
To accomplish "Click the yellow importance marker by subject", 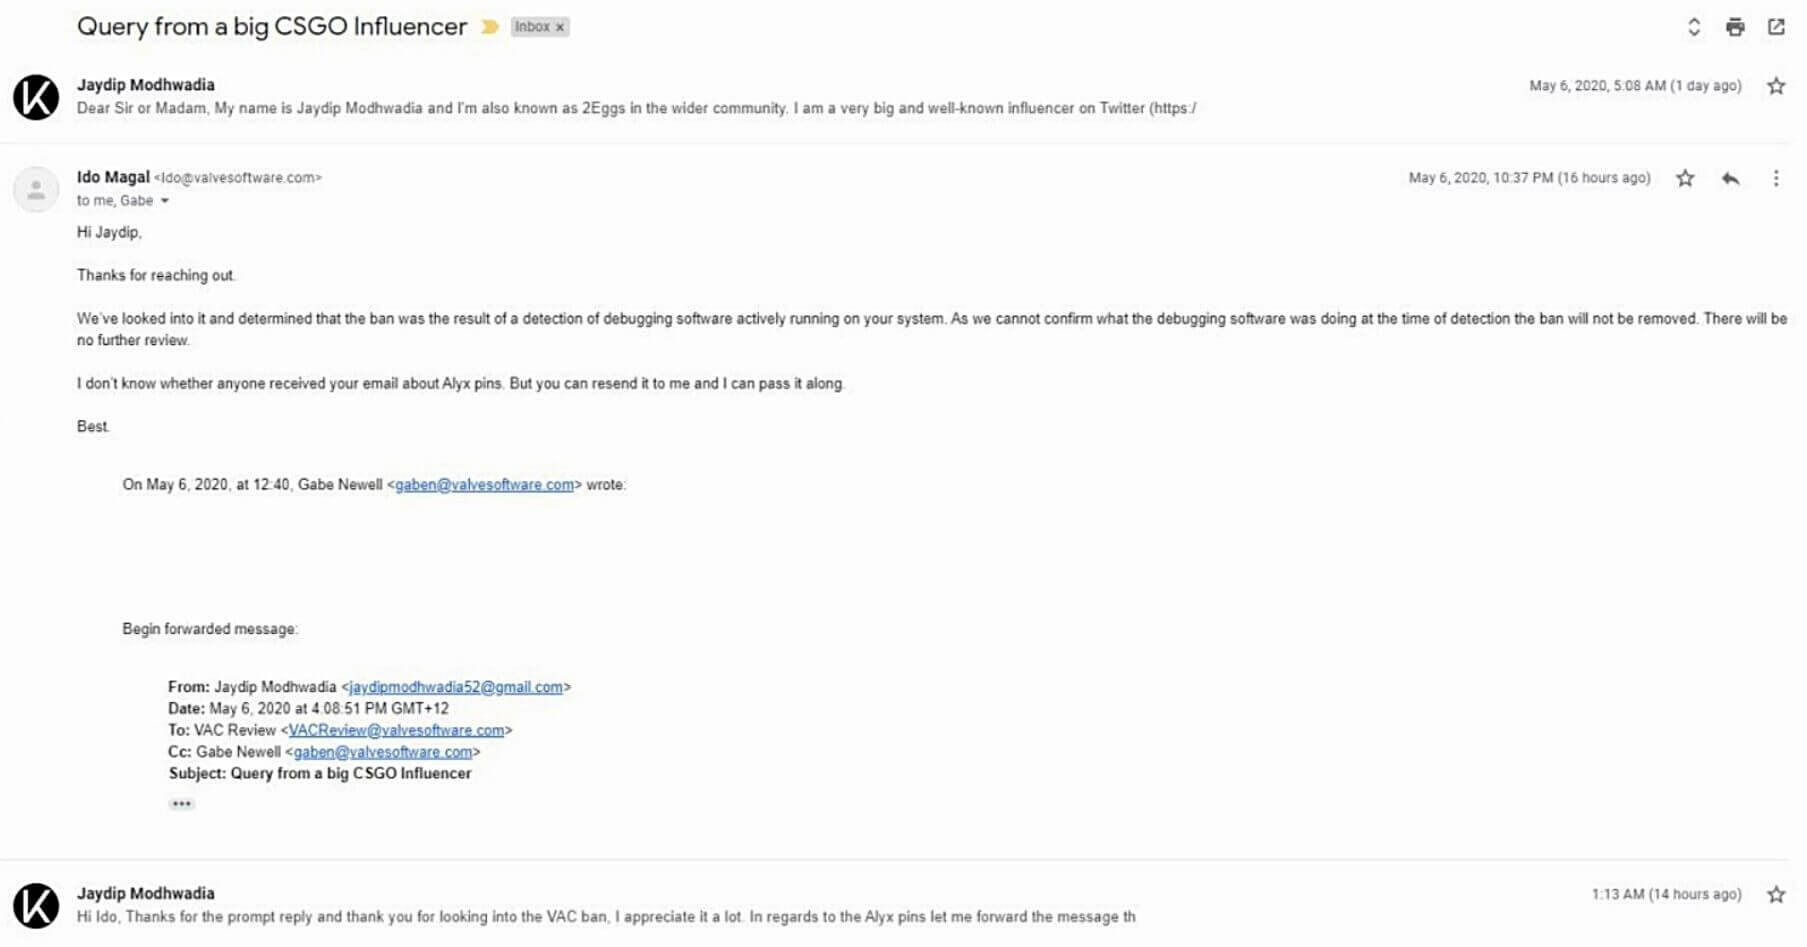I will (490, 27).
